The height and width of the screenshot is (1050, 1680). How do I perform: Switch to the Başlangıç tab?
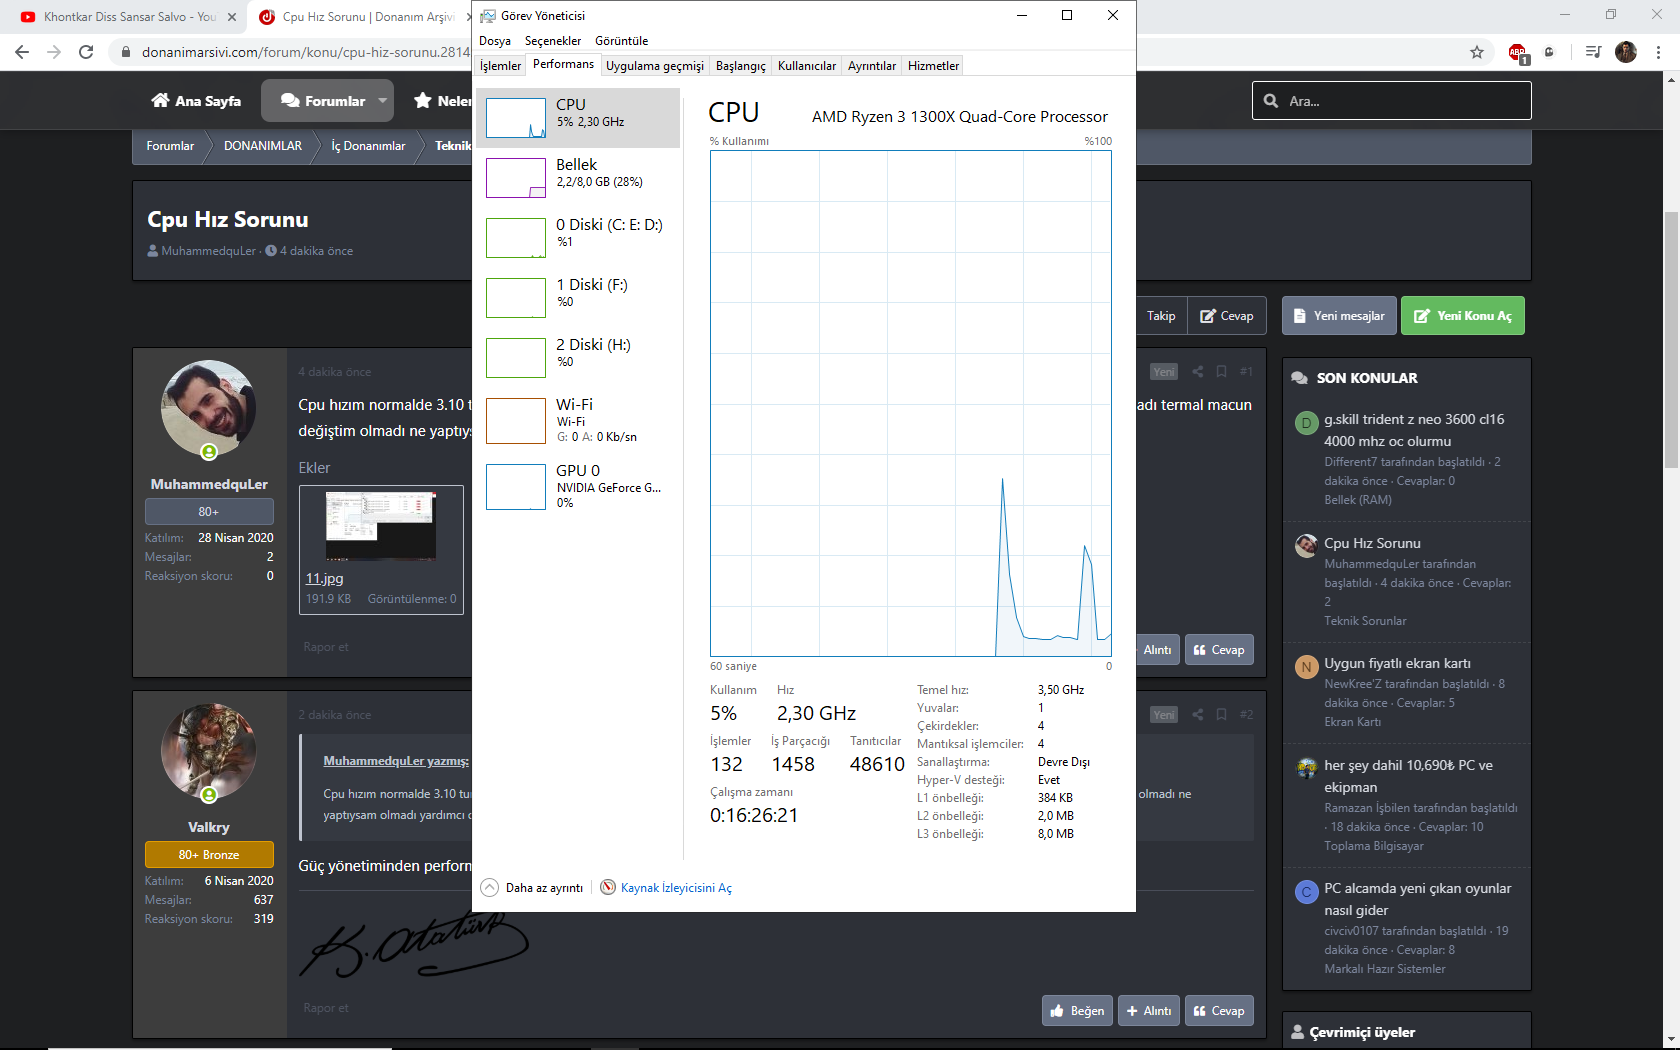pyautogui.click(x=741, y=66)
